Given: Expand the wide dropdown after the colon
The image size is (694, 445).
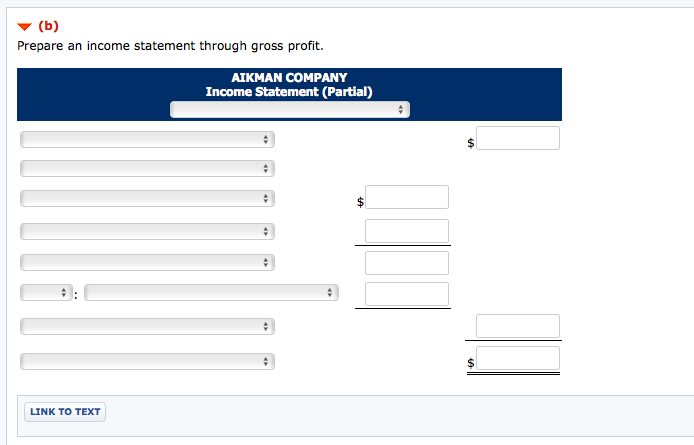Looking at the screenshot, I should tap(211, 294).
